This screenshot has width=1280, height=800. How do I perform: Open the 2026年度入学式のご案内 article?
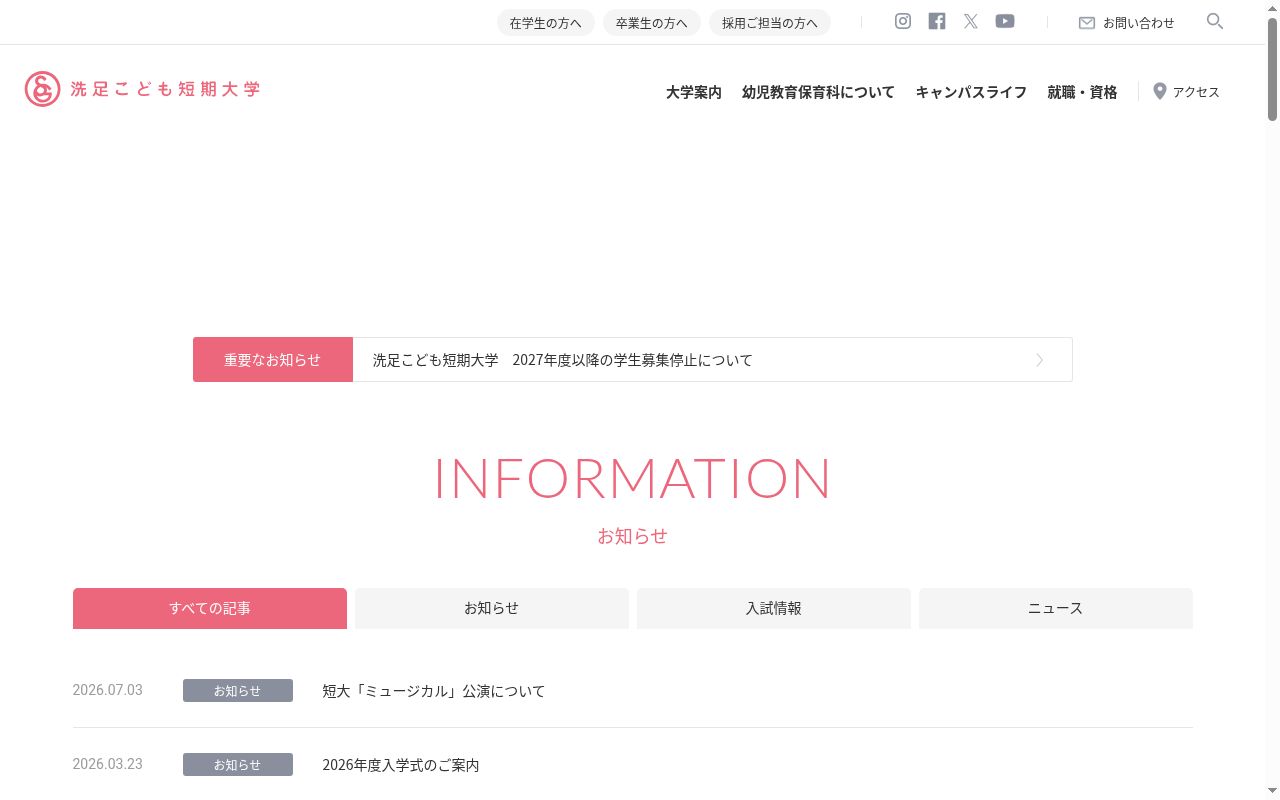click(x=401, y=765)
